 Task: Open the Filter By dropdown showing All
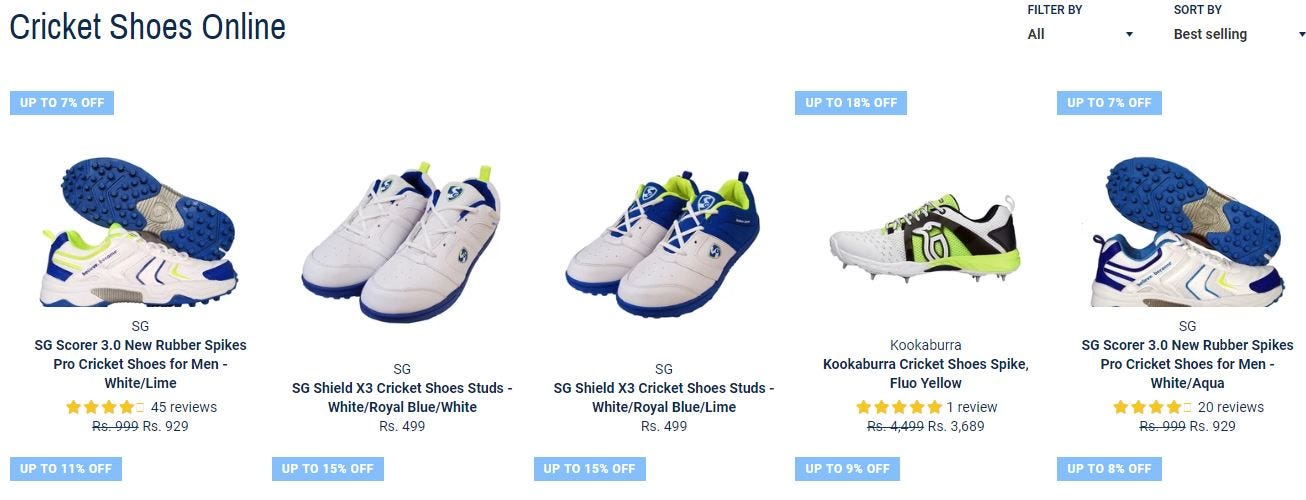coord(1081,34)
